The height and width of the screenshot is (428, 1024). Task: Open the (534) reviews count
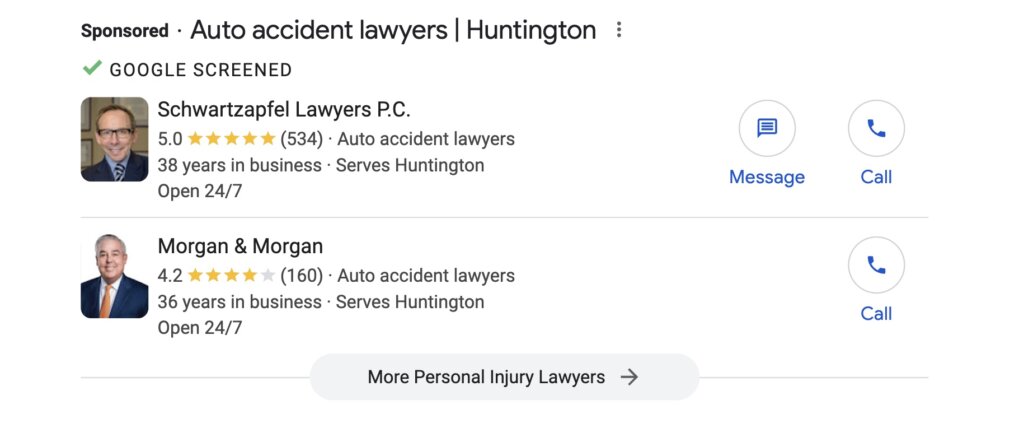click(x=301, y=139)
